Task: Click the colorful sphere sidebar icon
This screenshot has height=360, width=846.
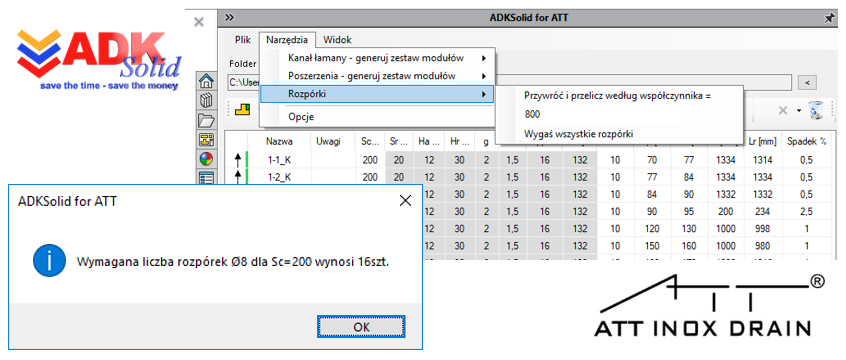Action: [x=206, y=158]
